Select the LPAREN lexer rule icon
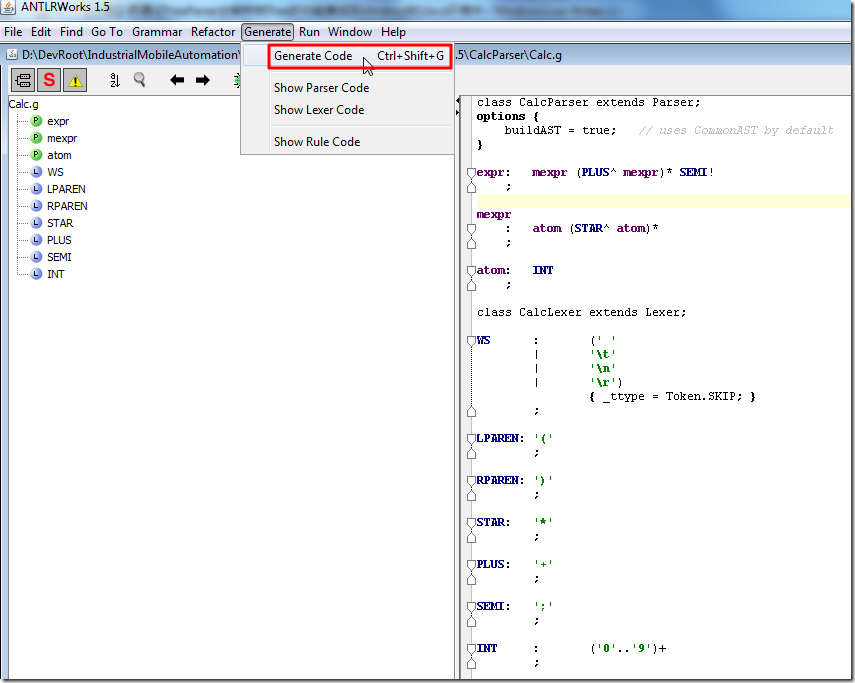 pos(37,189)
